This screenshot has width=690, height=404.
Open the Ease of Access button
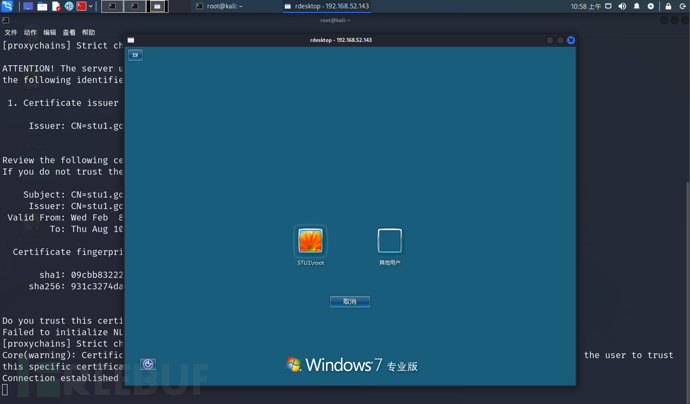point(148,365)
